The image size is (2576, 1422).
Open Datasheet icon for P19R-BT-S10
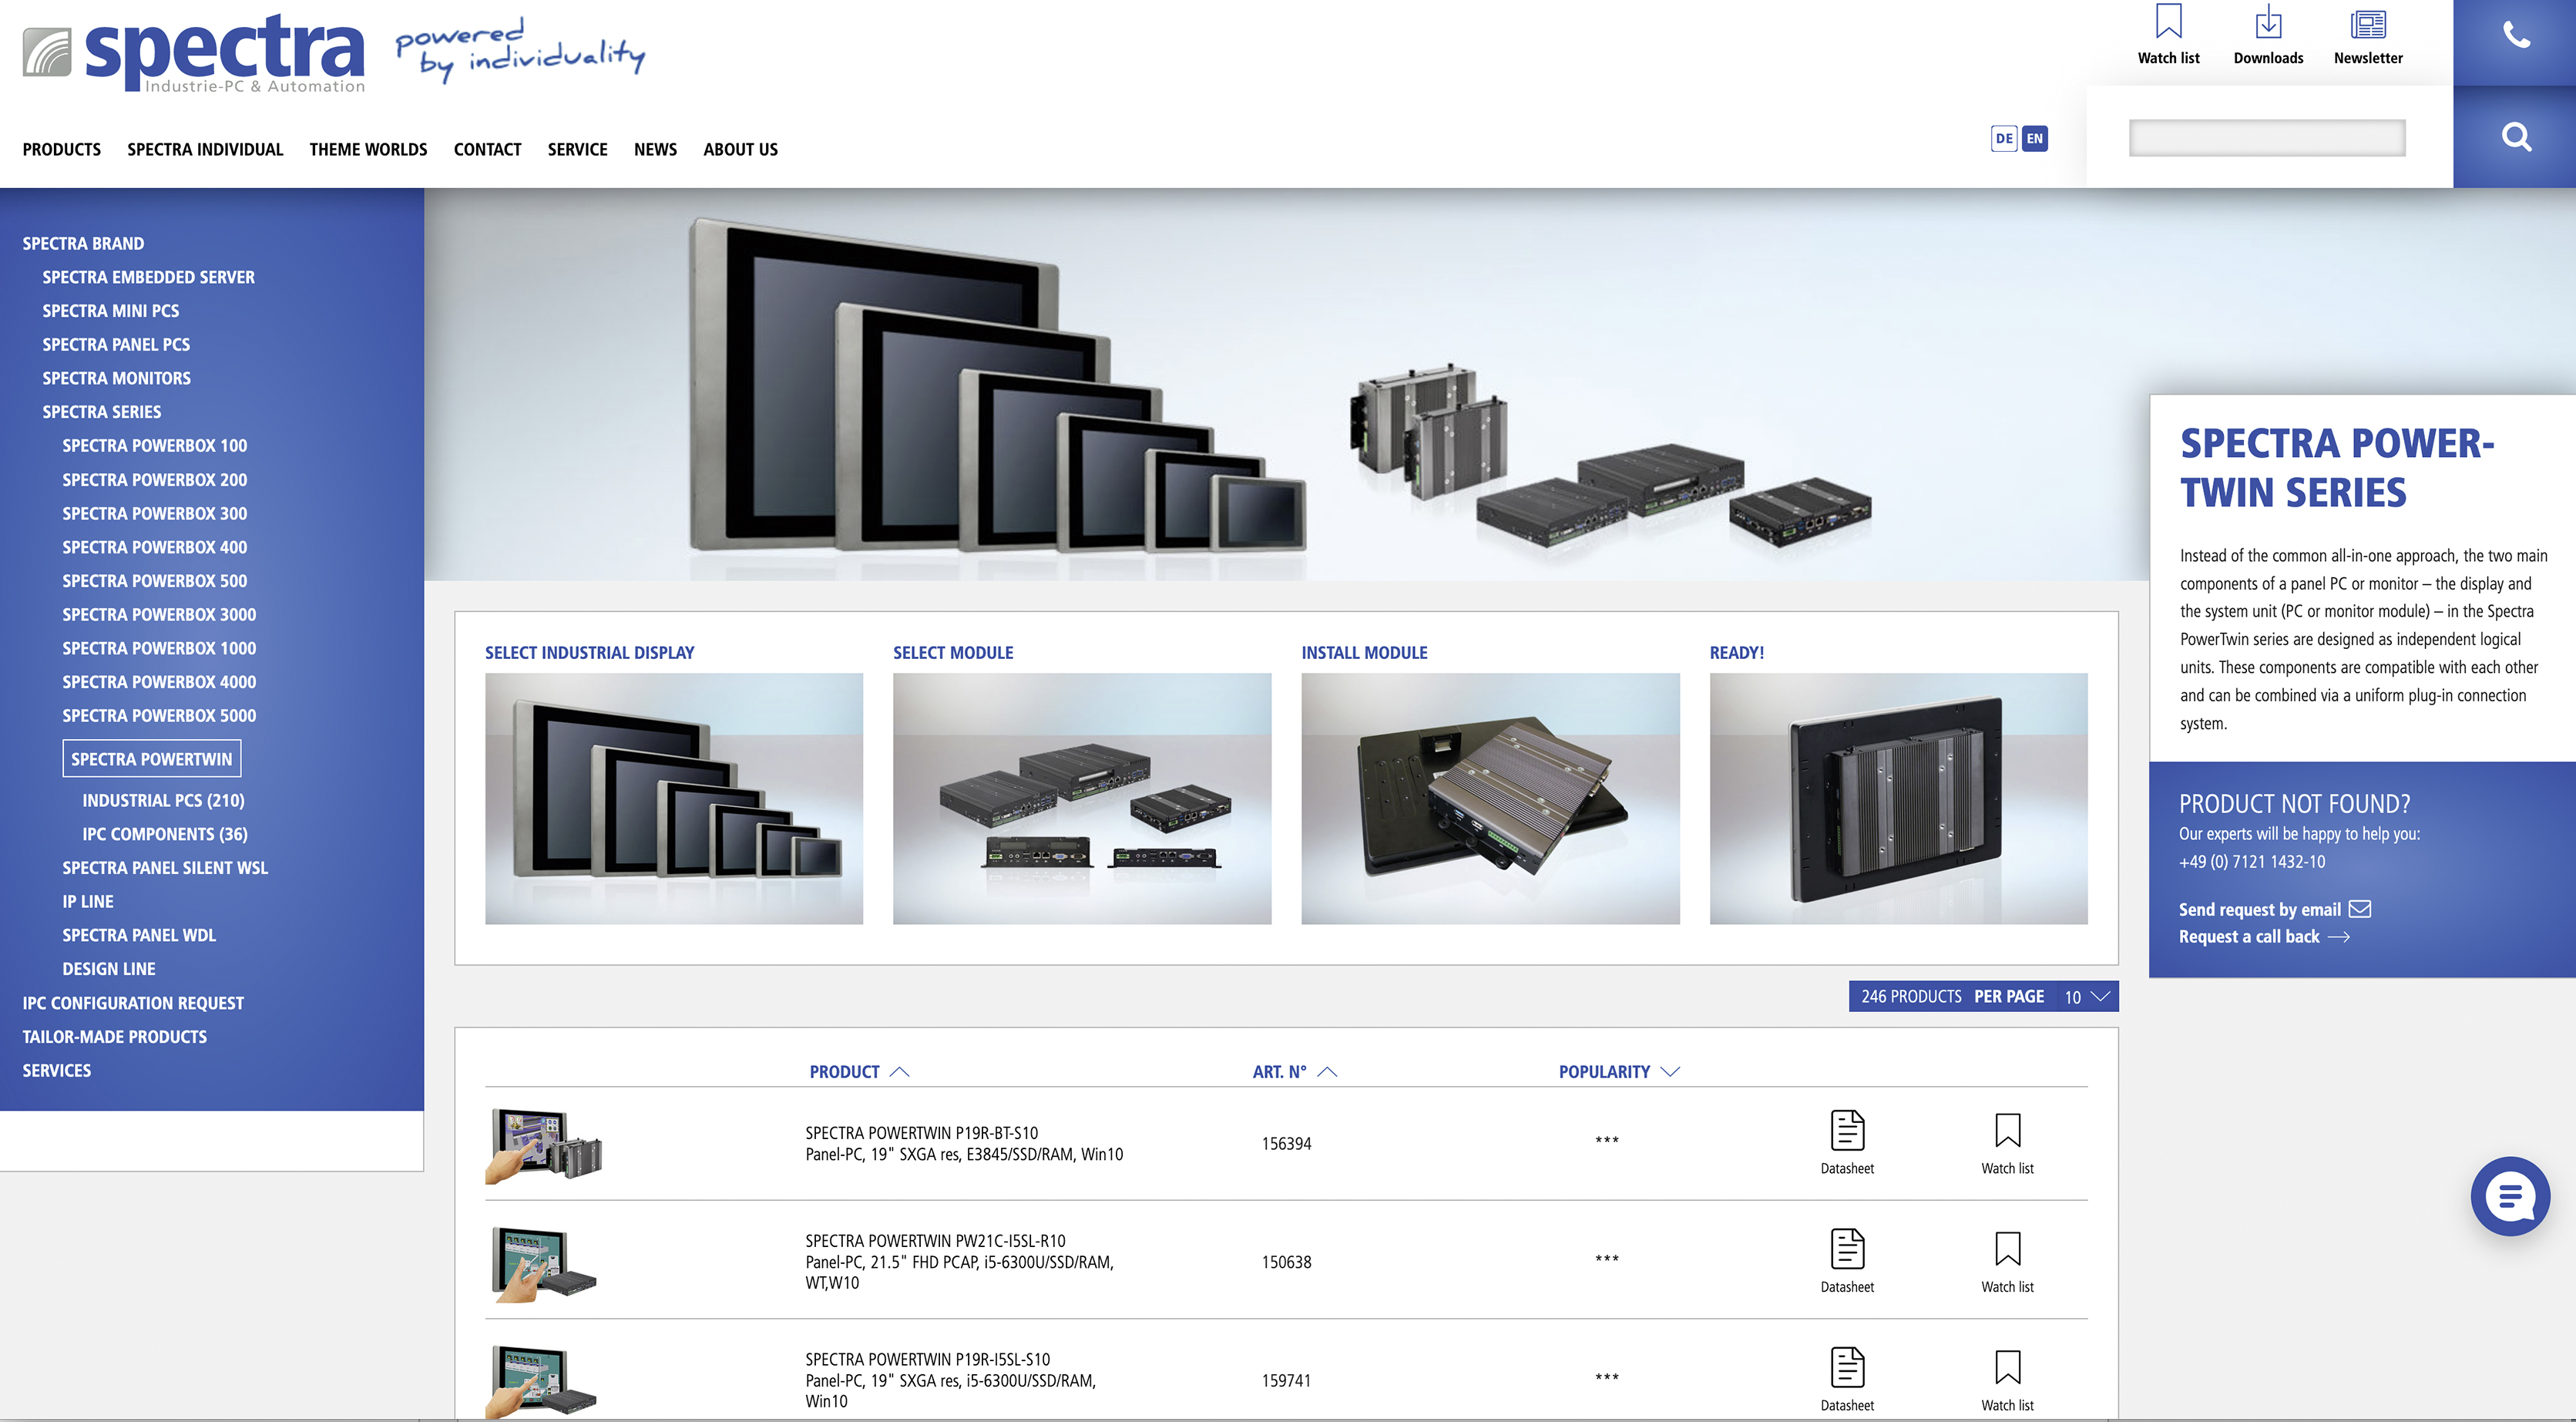(1847, 1131)
